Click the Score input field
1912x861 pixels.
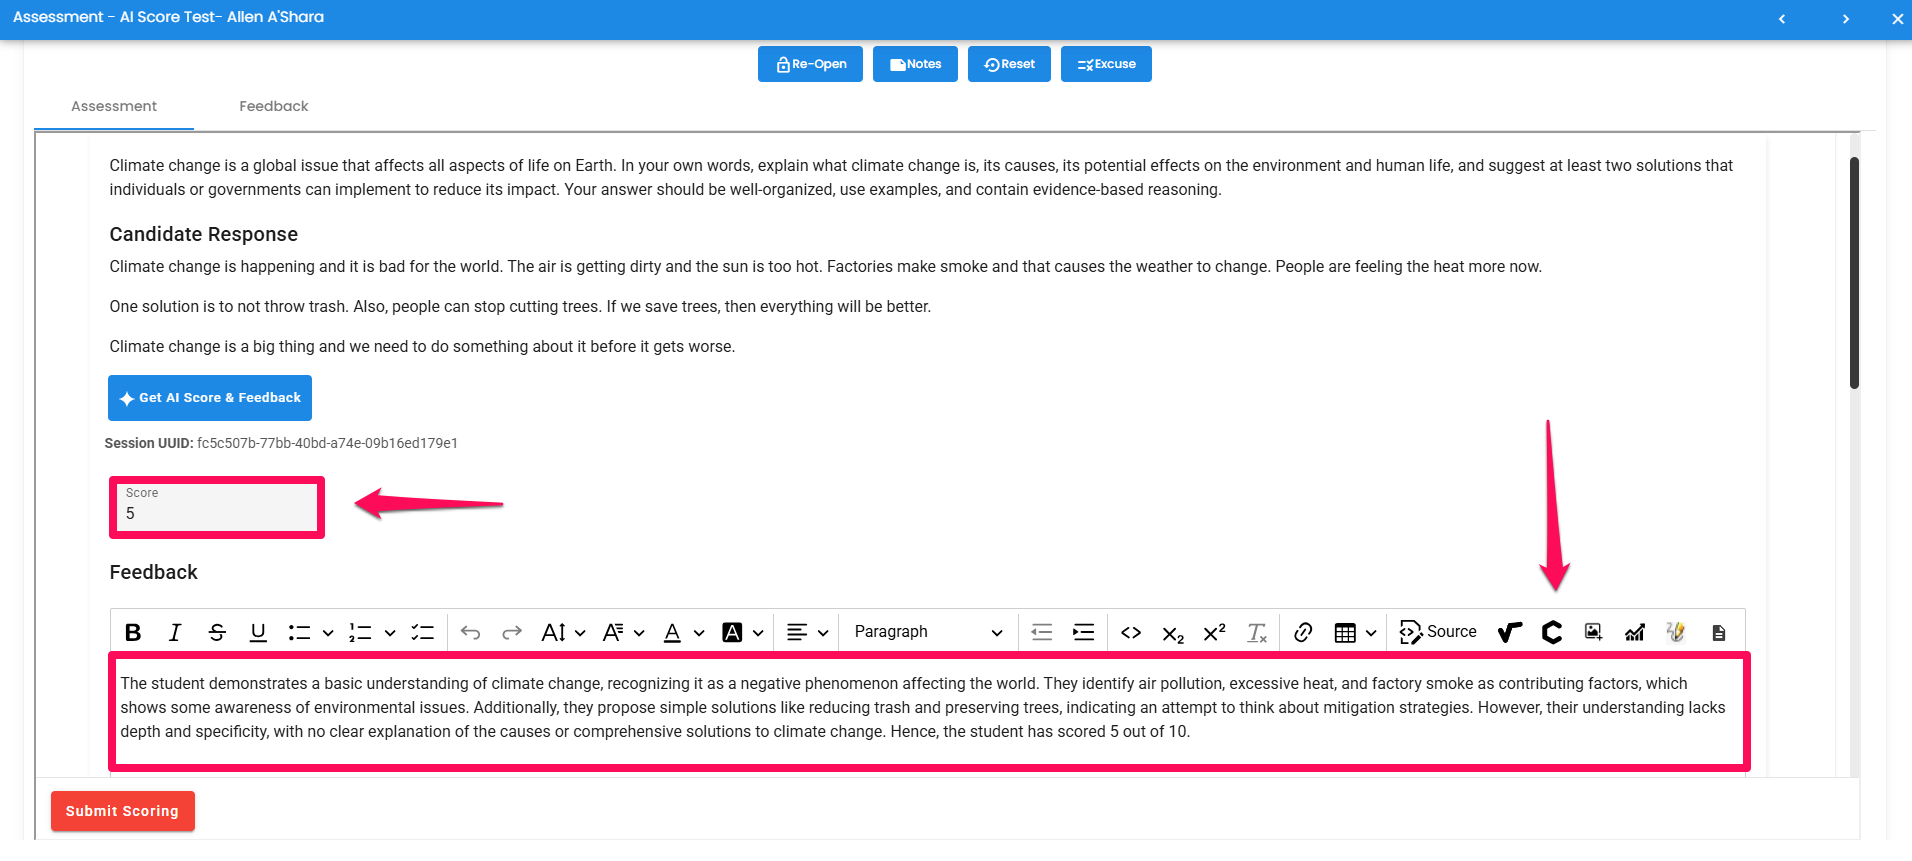pyautogui.click(x=217, y=506)
